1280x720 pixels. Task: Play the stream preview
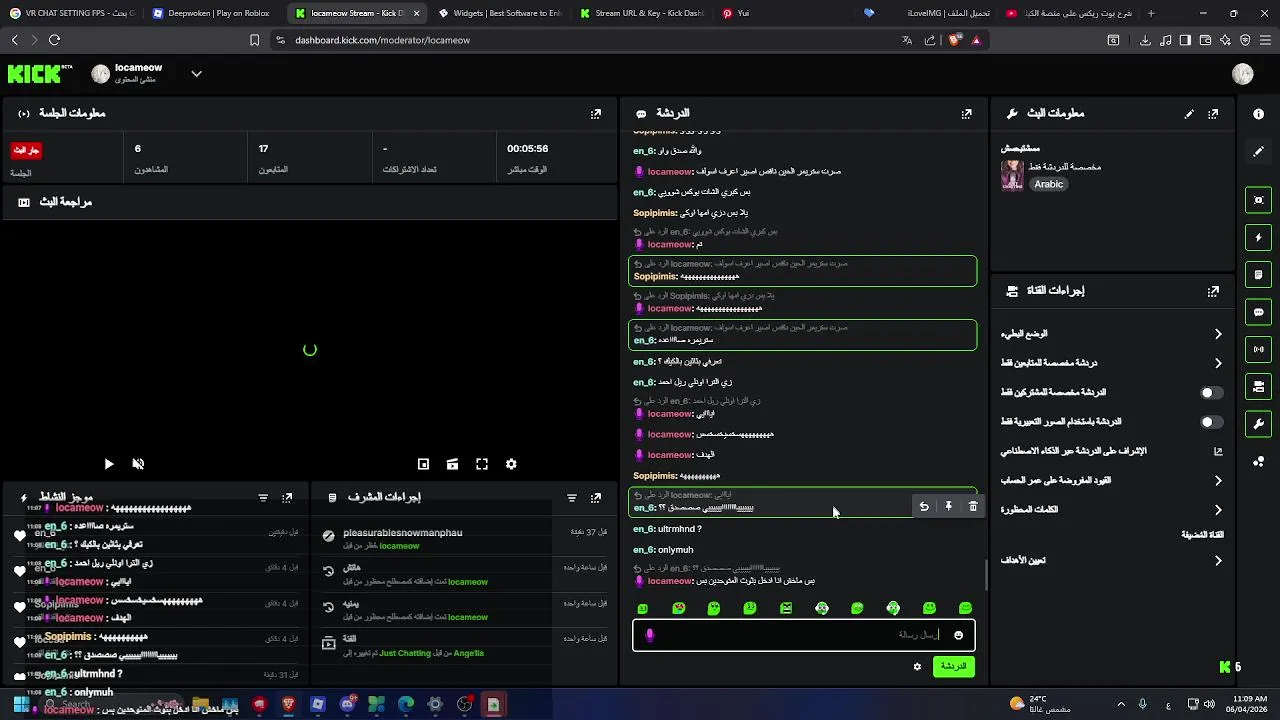(109, 464)
